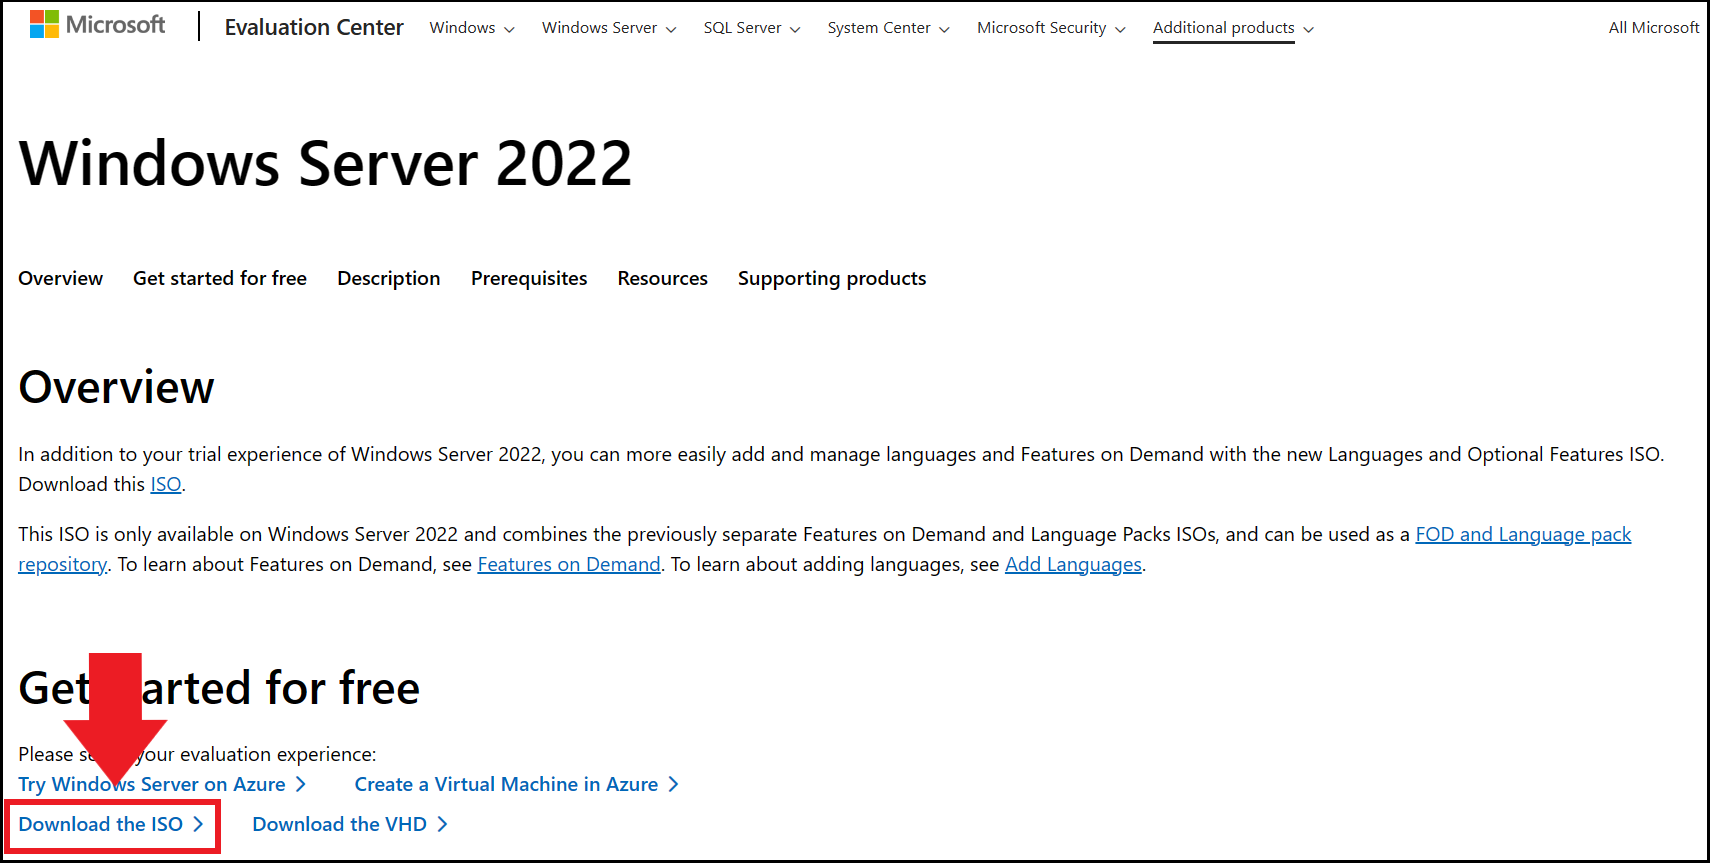Expand the System Center dropdown

click(x=888, y=28)
